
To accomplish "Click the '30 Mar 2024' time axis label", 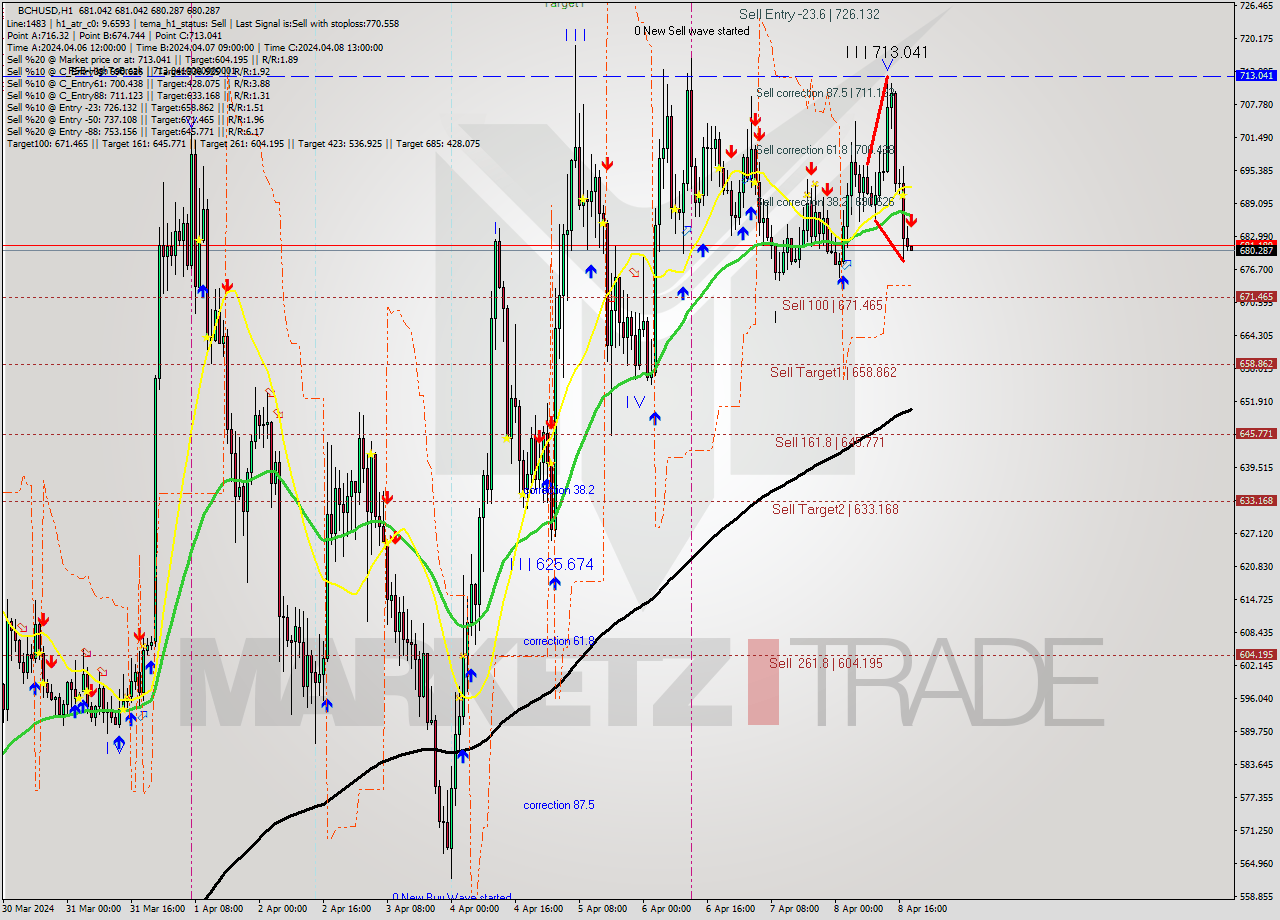I will pyautogui.click(x=29, y=909).
